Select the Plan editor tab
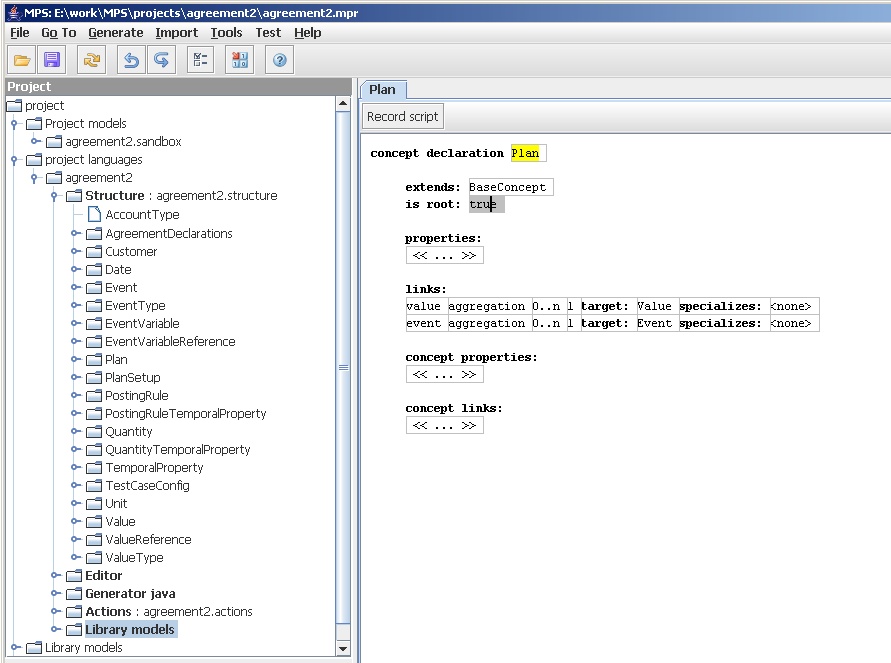The height and width of the screenshot is (663, 891). [x=382, y=89]
